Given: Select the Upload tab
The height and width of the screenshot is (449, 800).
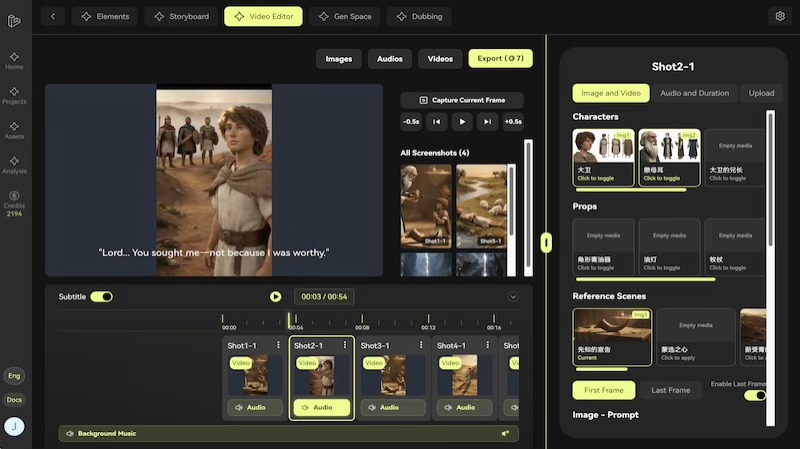Looking at the screenshot, I should pos(761,93).
